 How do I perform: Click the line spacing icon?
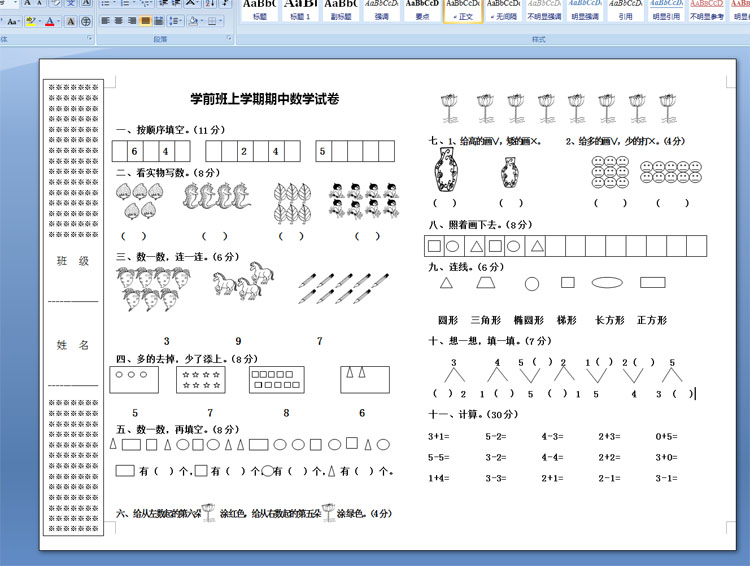click(x=174, y=21)
